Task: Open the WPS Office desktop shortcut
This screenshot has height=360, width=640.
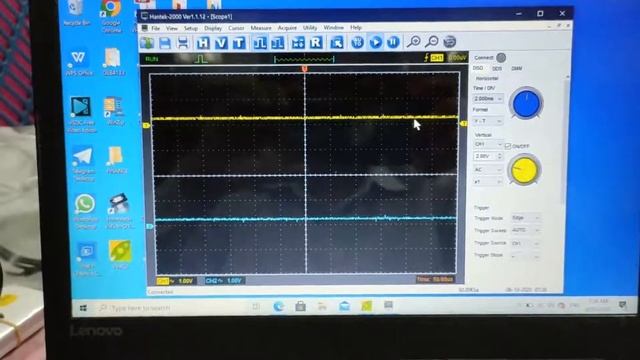Action: tap(79, 63)
